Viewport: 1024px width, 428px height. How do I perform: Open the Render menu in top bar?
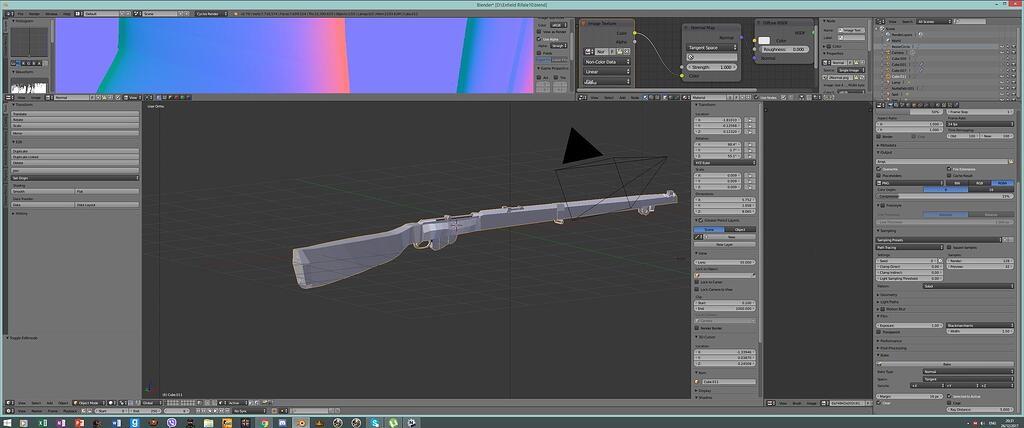[34, 13]
